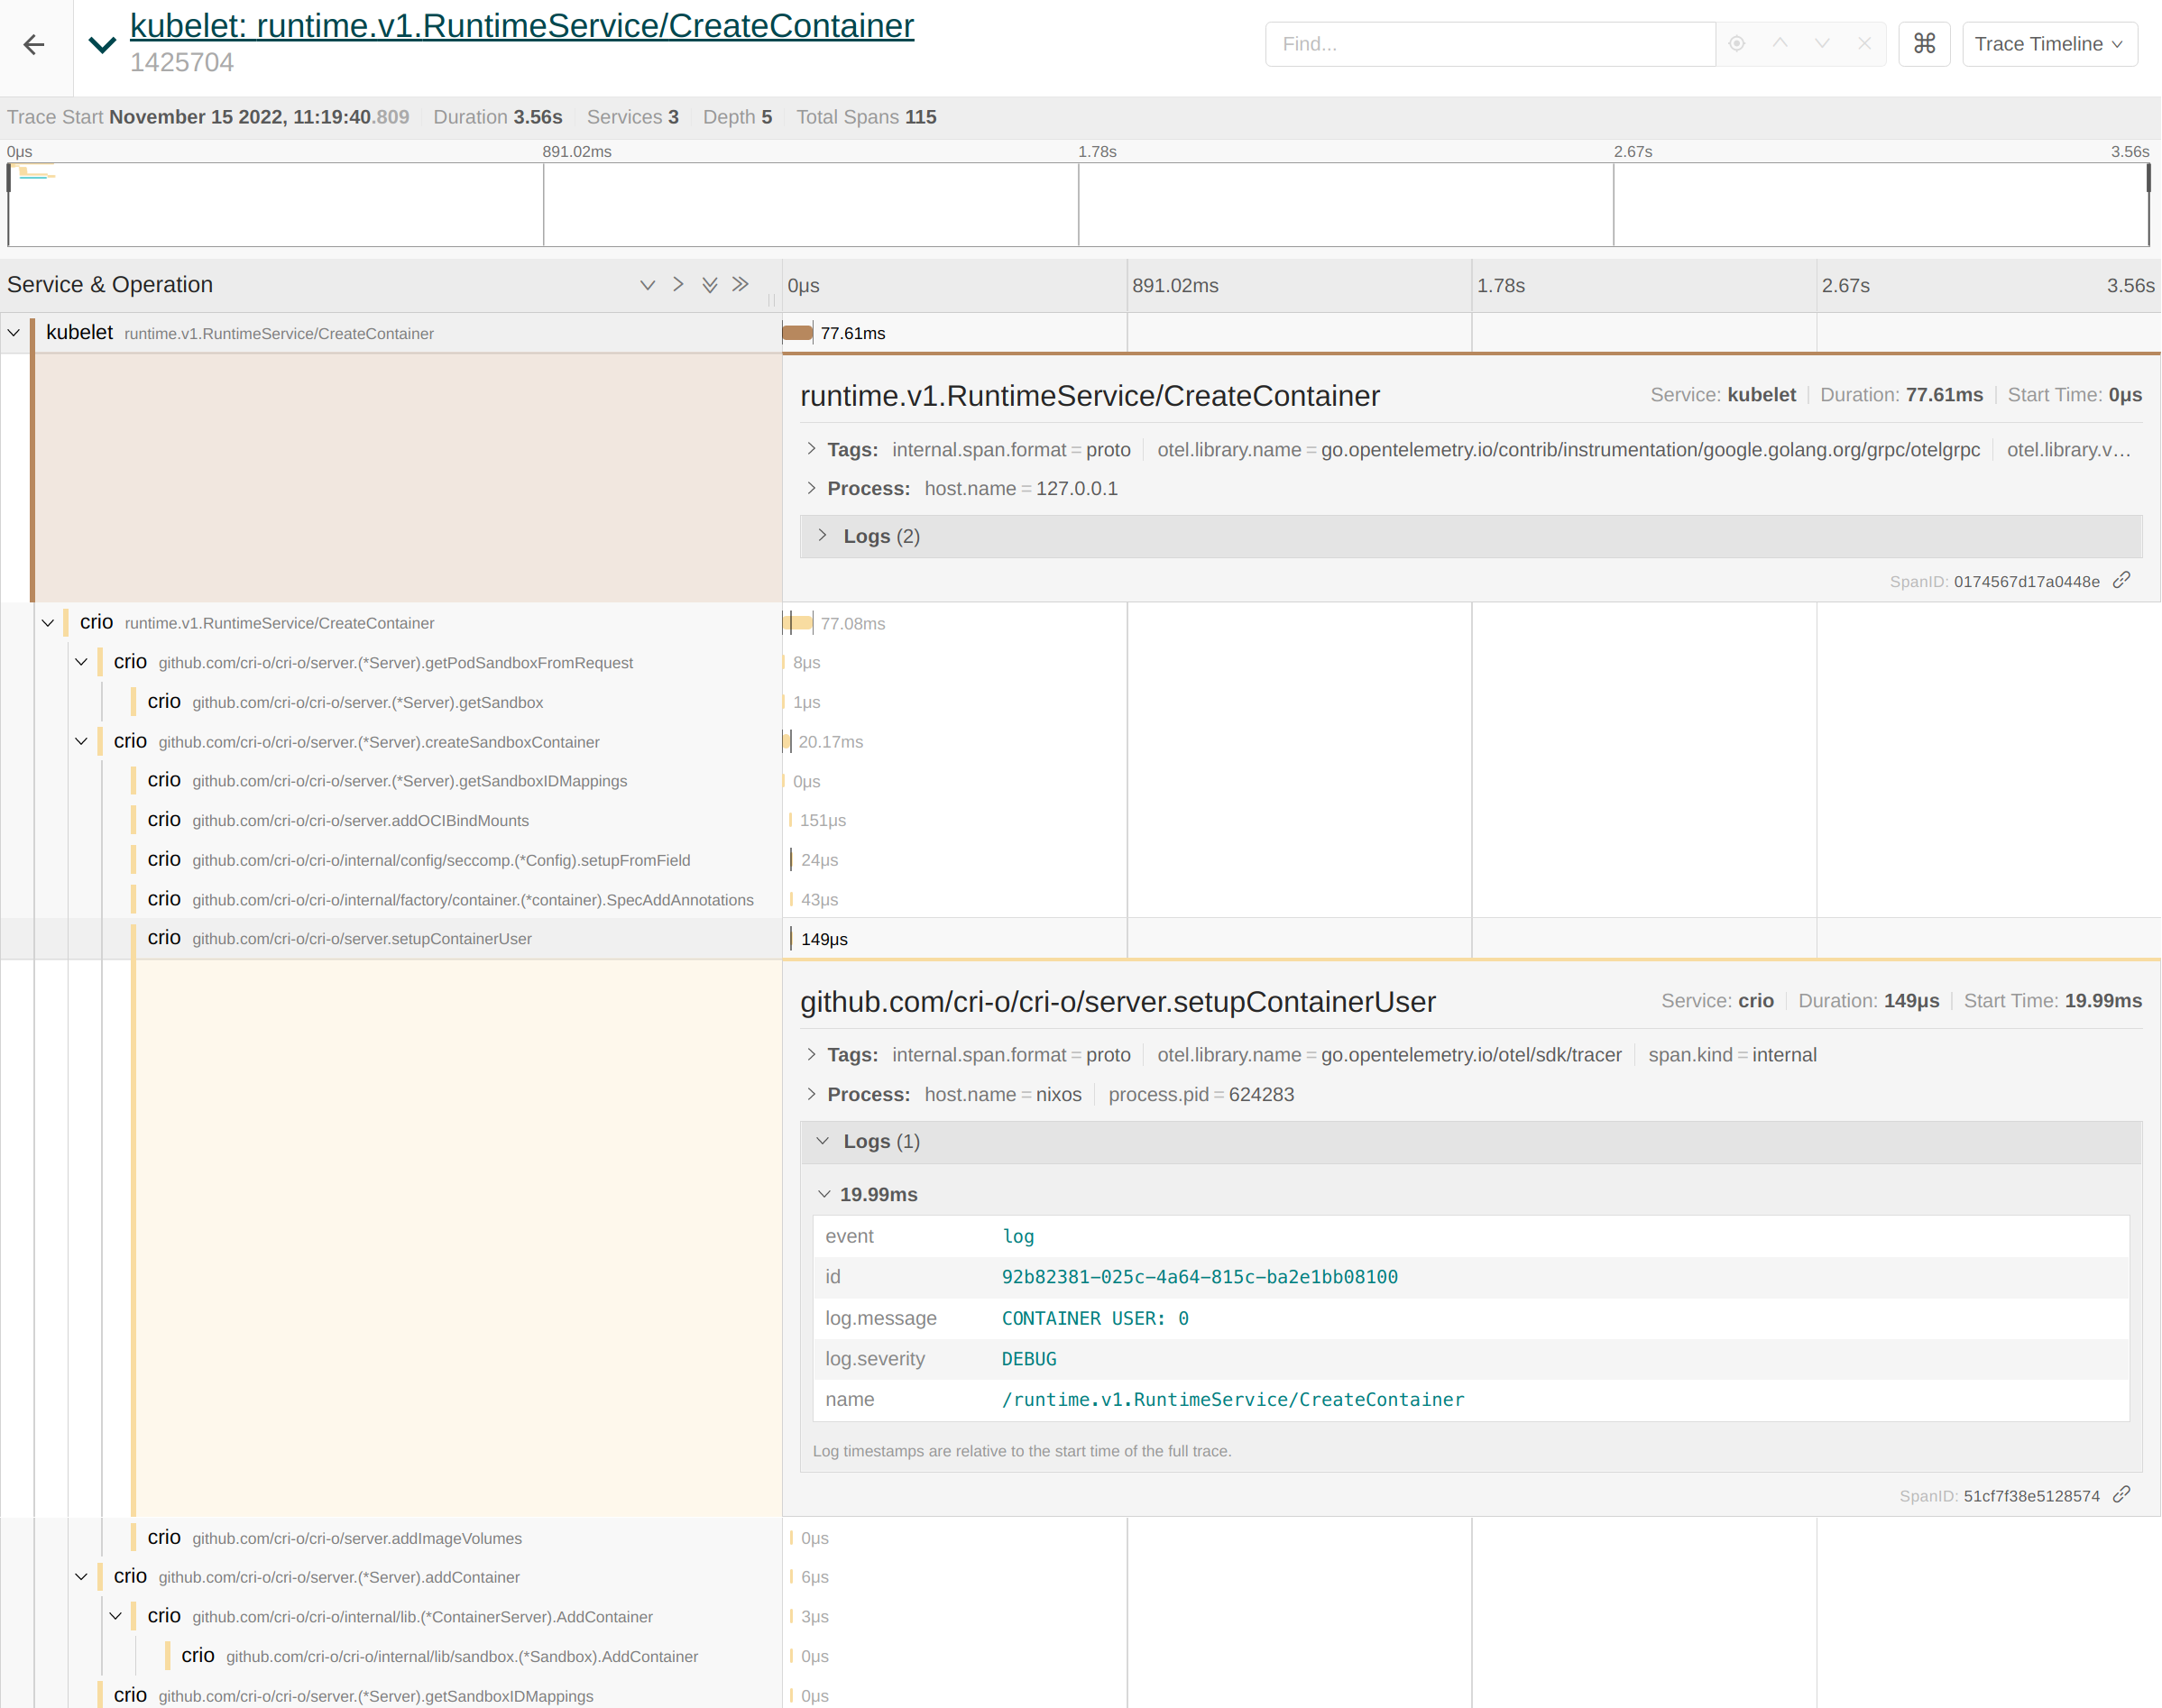Open keyboard shortcuts command icon
Screen dimensions: 2162x1708
point(1924,44)
